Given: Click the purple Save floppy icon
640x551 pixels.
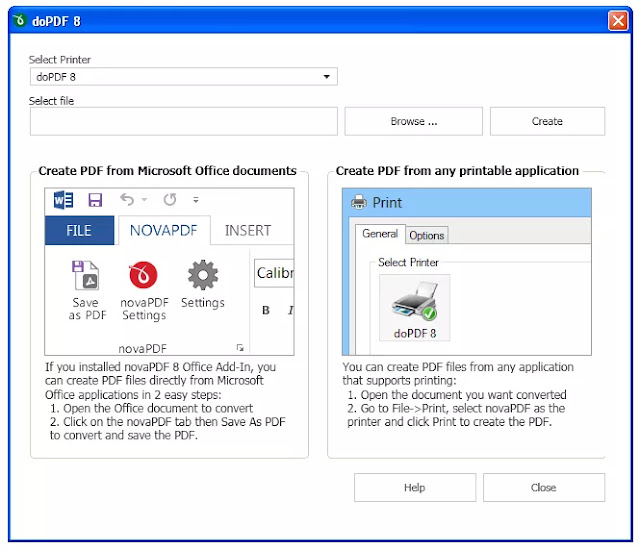Looking at the screenshot, I should point(95,200).
